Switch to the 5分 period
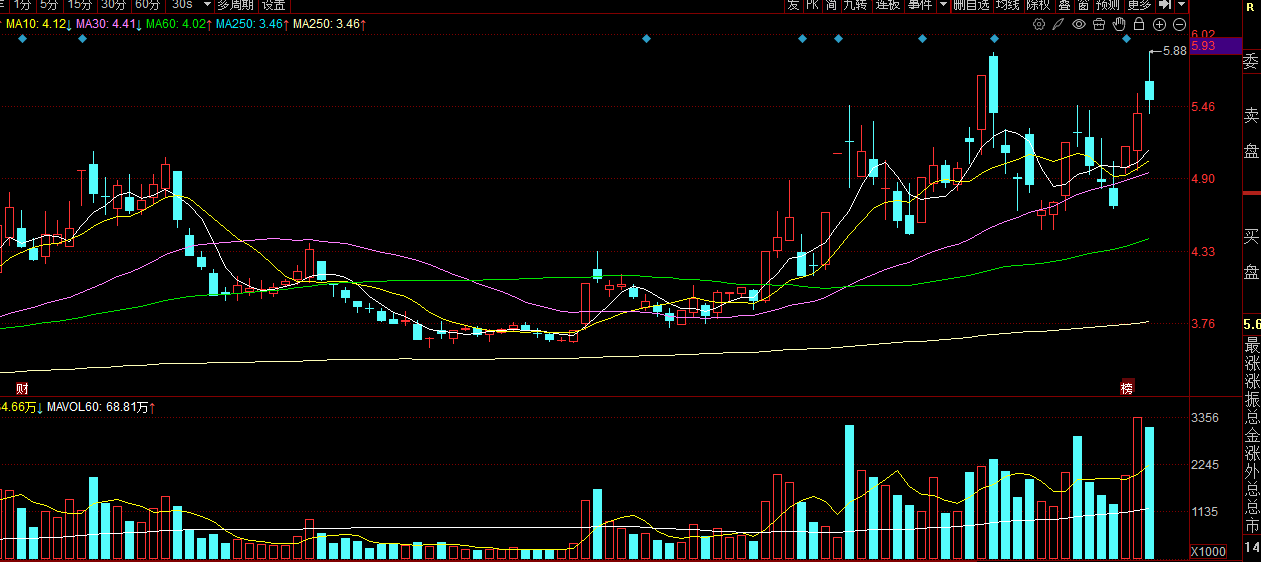Image resolution: width=1261 pixels, height=562 pixels. 49,5
